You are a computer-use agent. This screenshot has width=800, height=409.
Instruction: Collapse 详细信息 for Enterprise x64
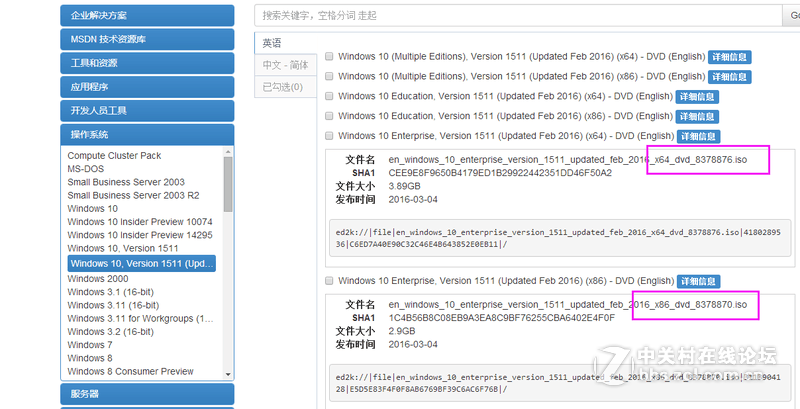pos(698,136)
